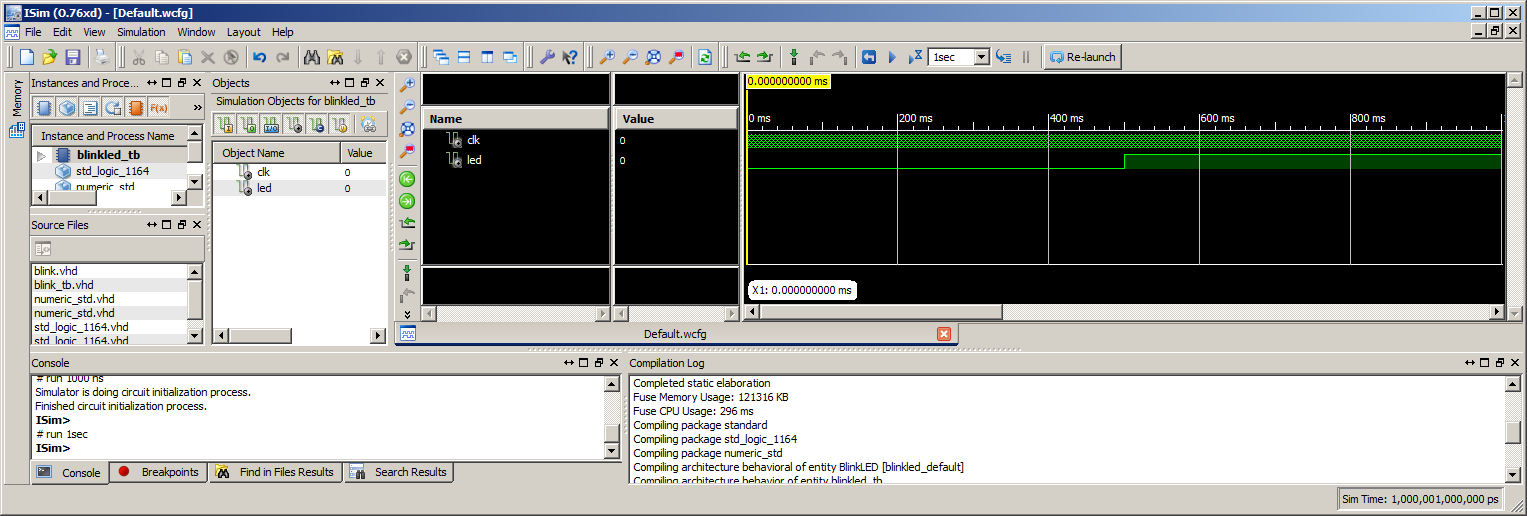Open the View menu
The image size is (1527, 516).
[94, 32]
